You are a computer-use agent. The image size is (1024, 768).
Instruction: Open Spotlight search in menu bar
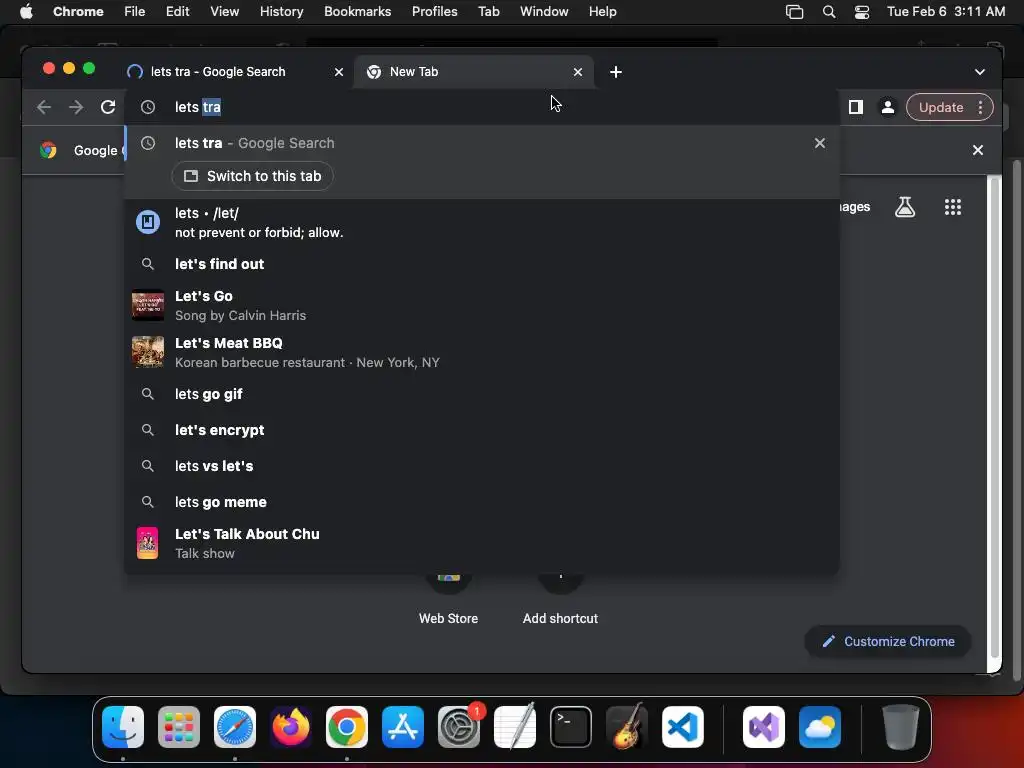[x=829, y=12]
